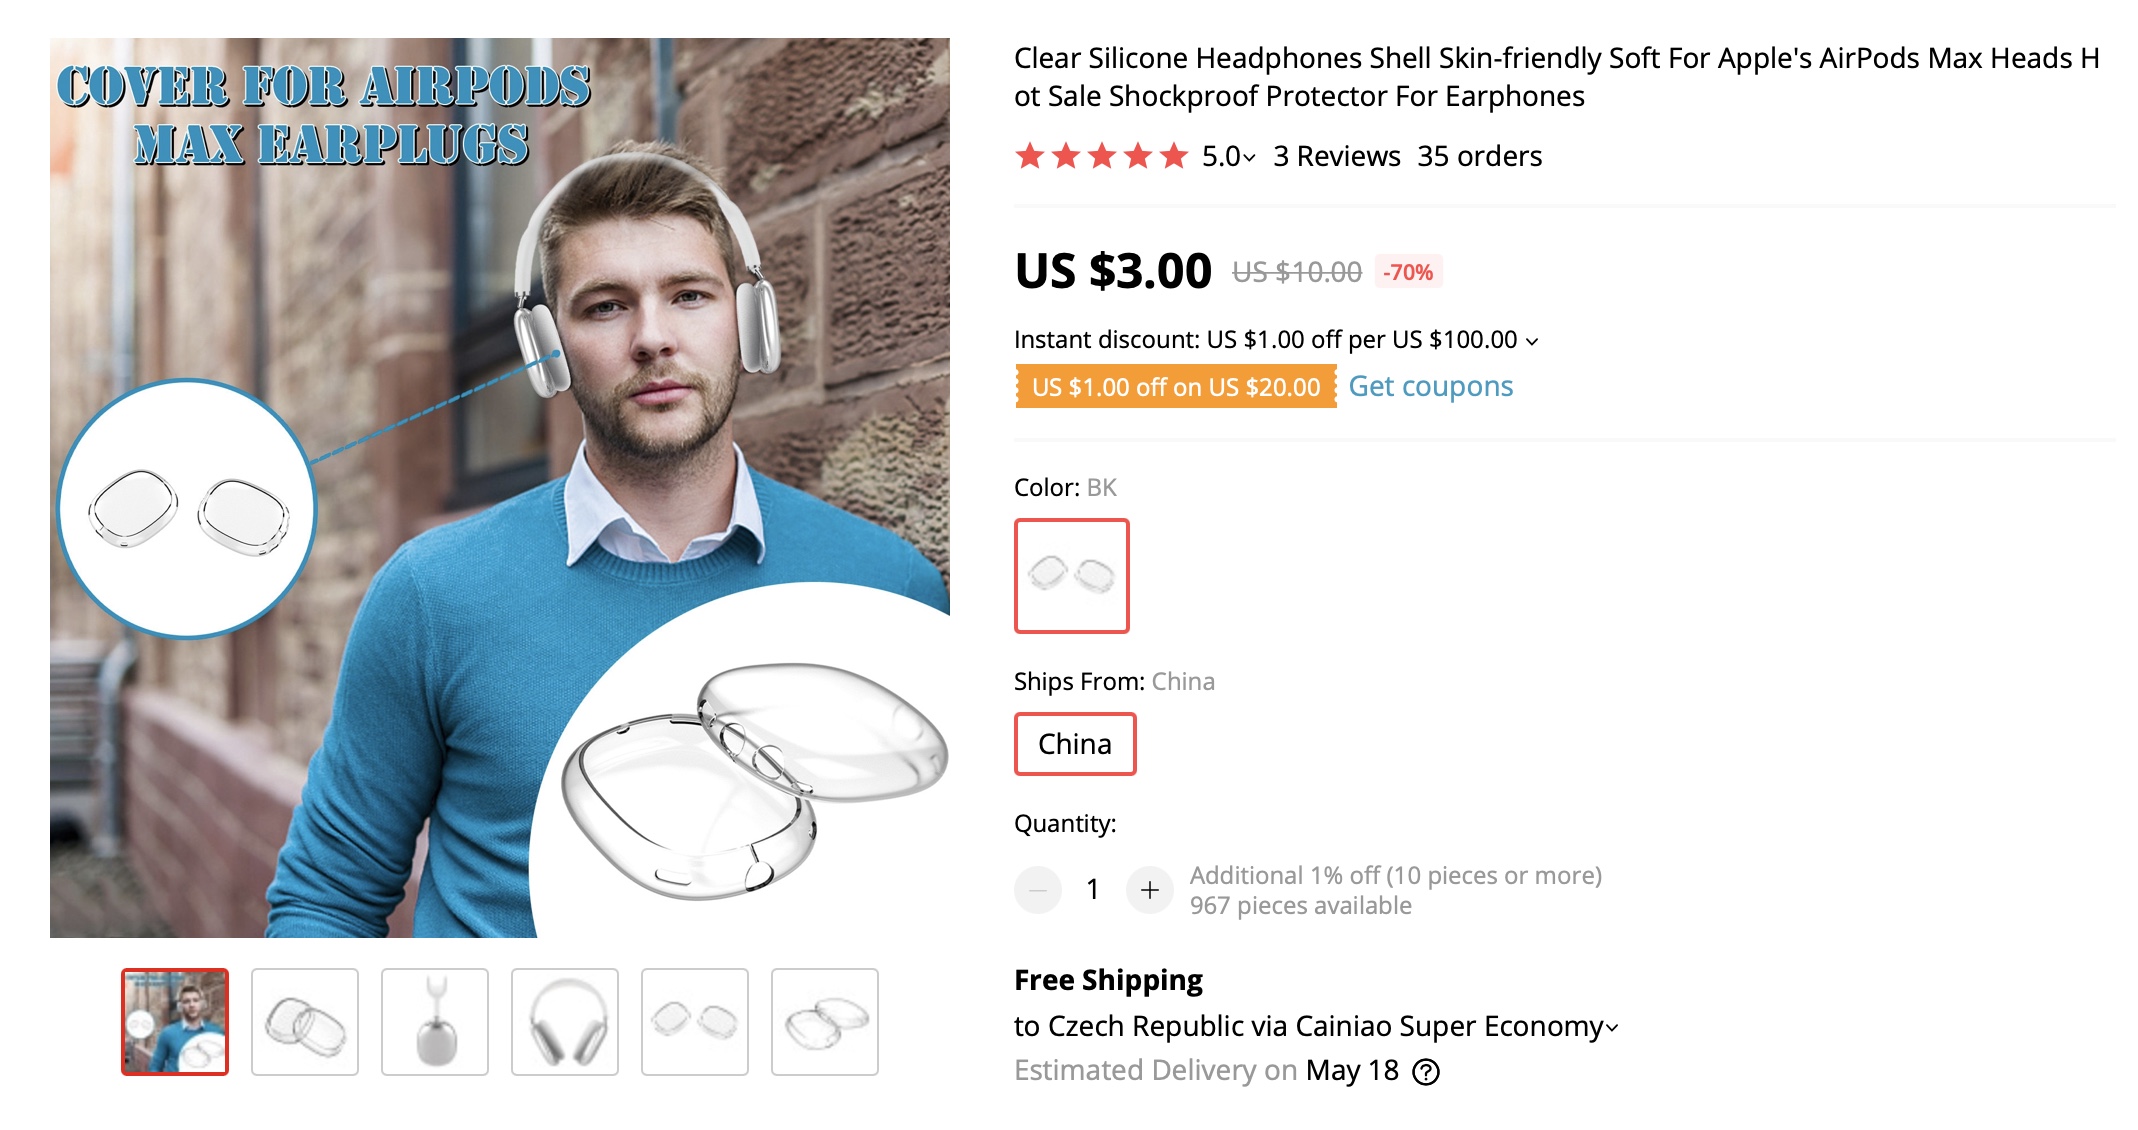This screenshot has height=1130, width=2138.
Task: Click the quantity number field
Action: 1093,889
